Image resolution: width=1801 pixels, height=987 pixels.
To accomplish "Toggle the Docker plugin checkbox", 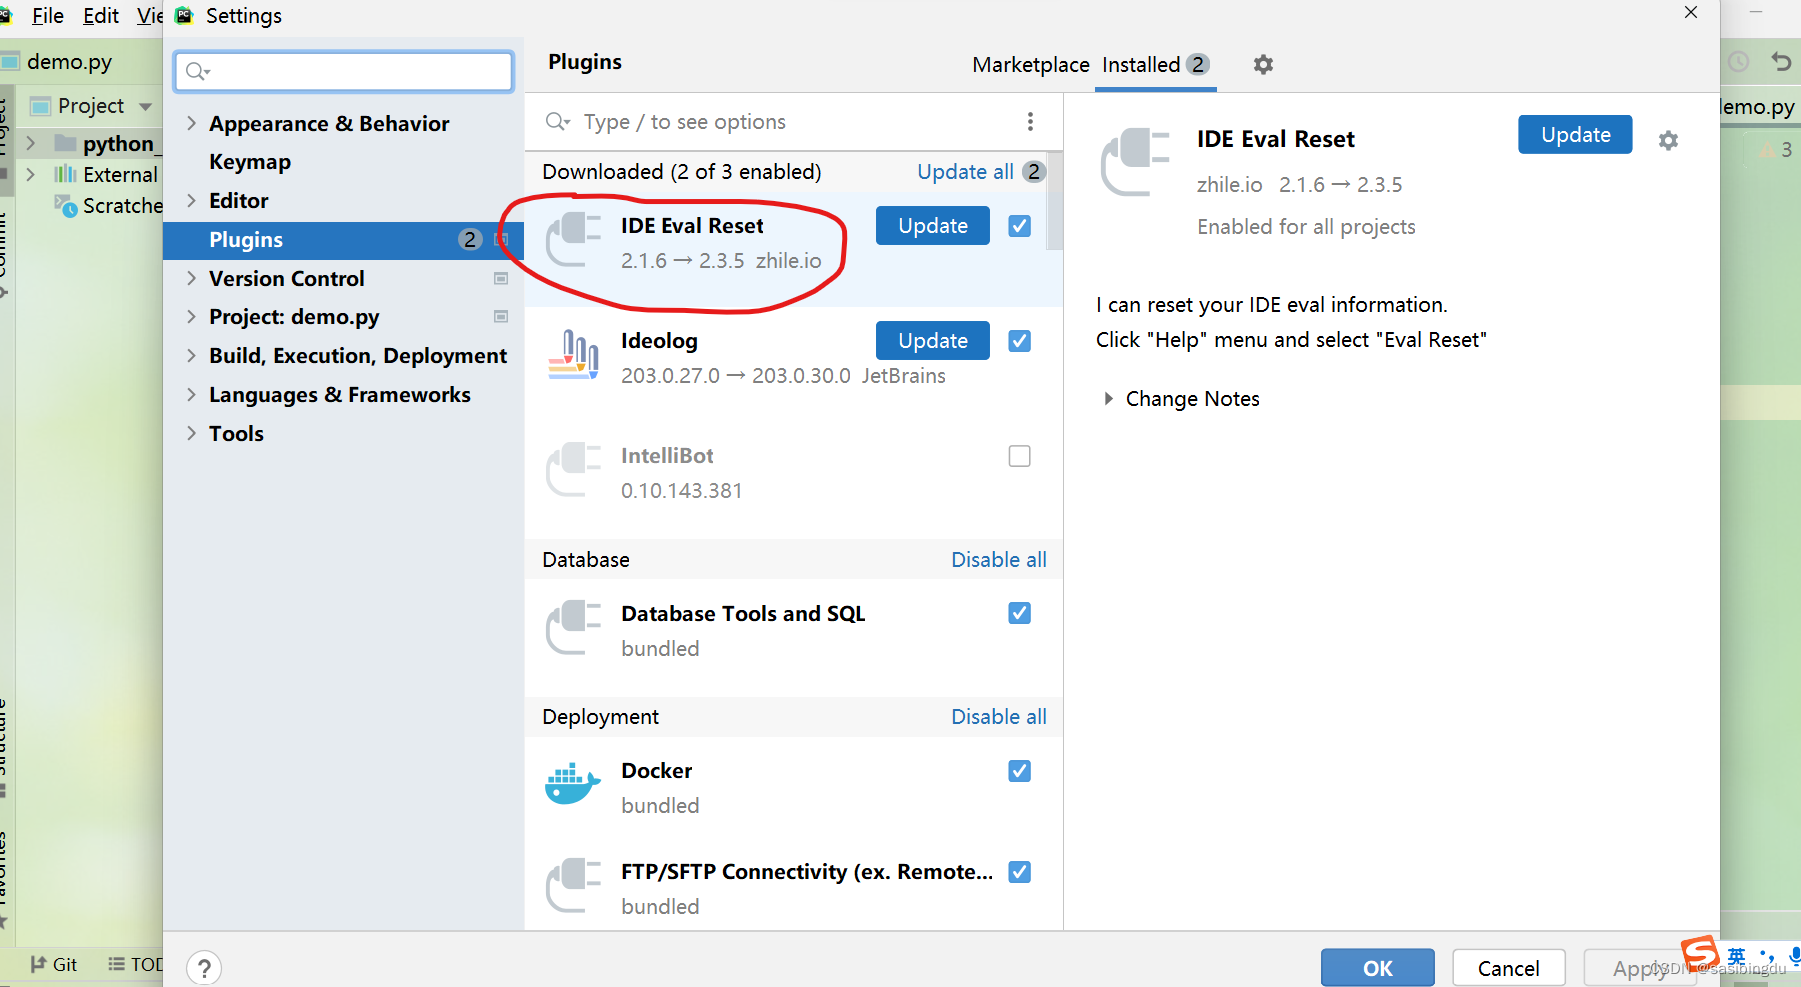I will point(1019,771).
